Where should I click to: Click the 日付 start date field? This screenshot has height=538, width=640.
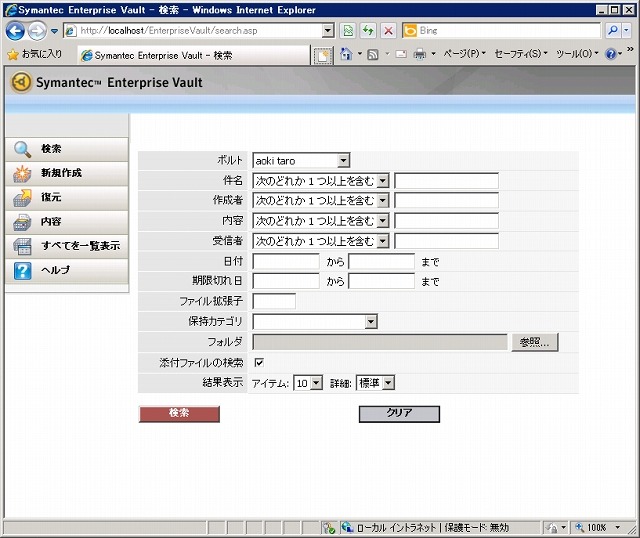[x=286, y=261]
